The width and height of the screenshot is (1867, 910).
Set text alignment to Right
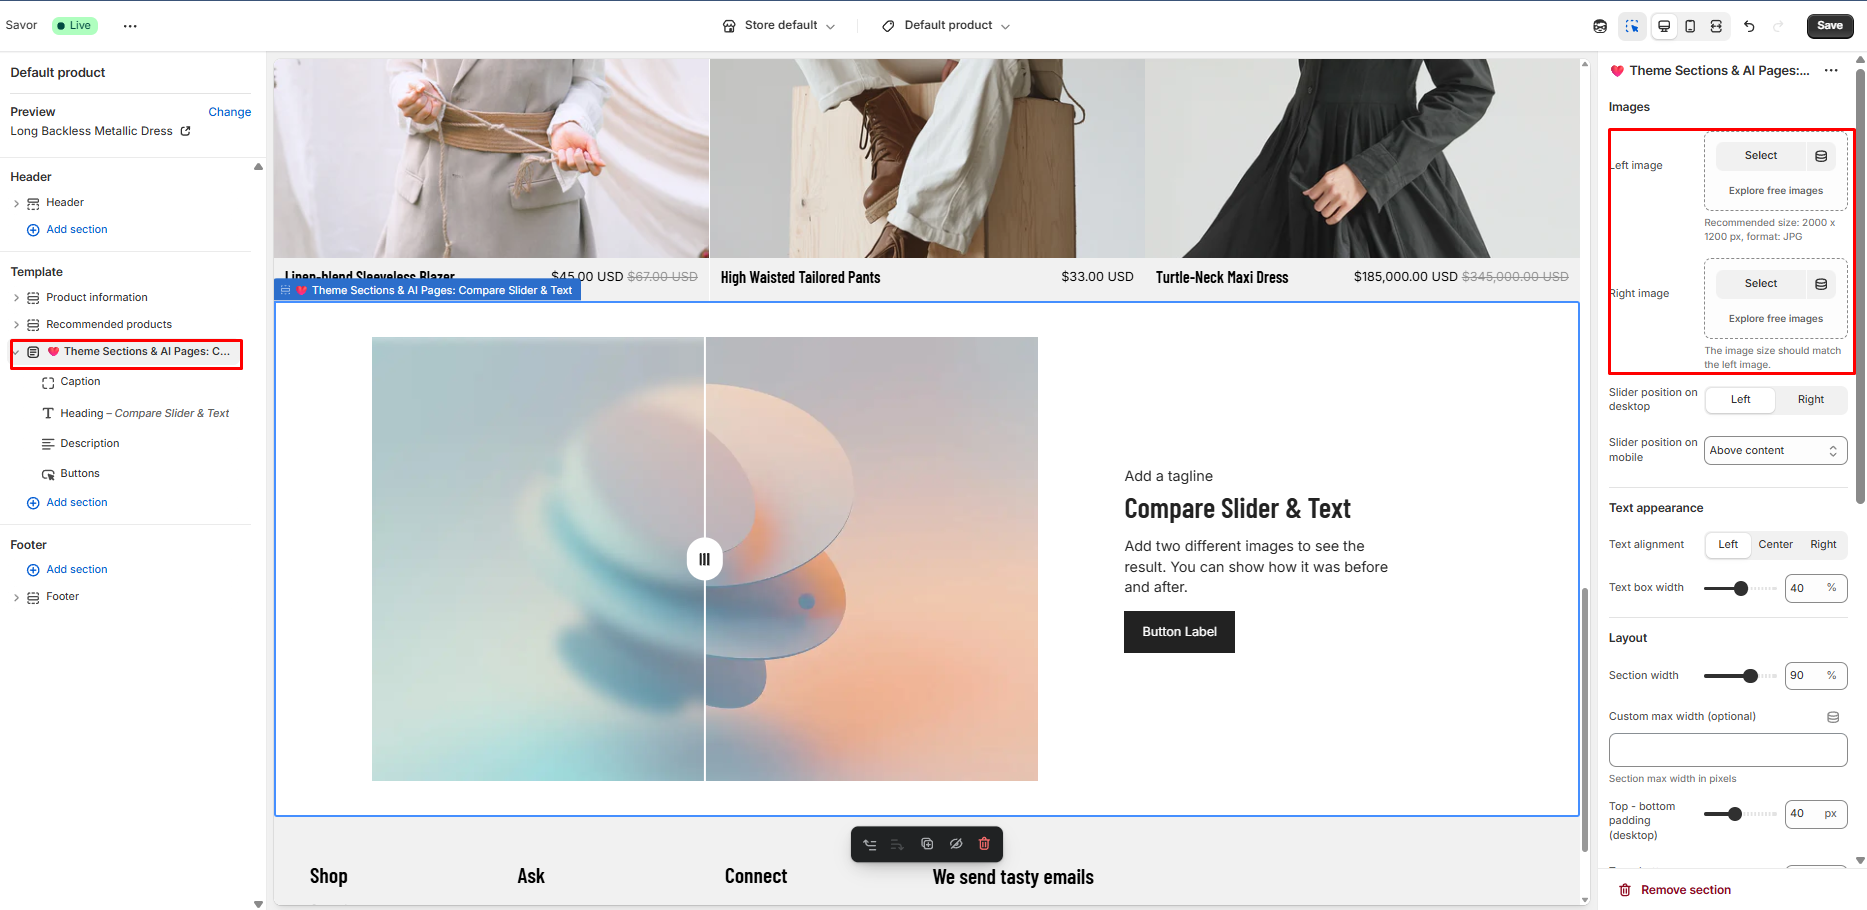1823,545
